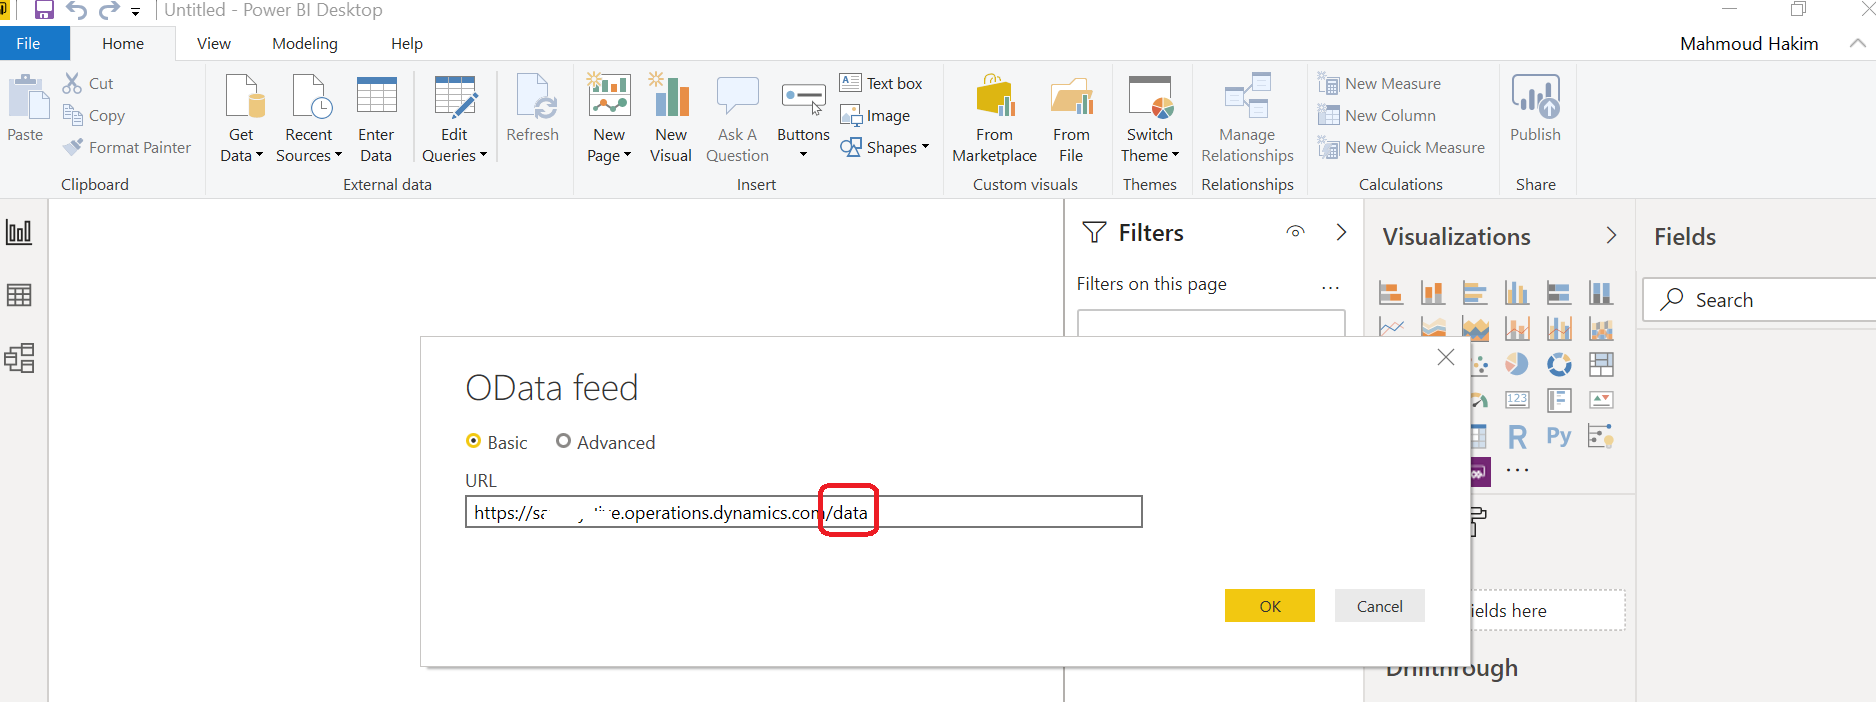Collapse the Visualizations pane chevron

[1611, 235]
